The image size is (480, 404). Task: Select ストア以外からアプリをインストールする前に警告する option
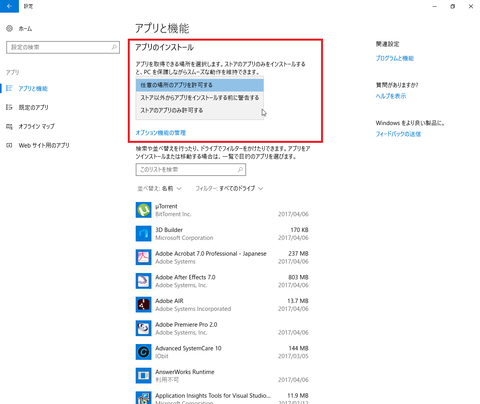coord(200,98)
